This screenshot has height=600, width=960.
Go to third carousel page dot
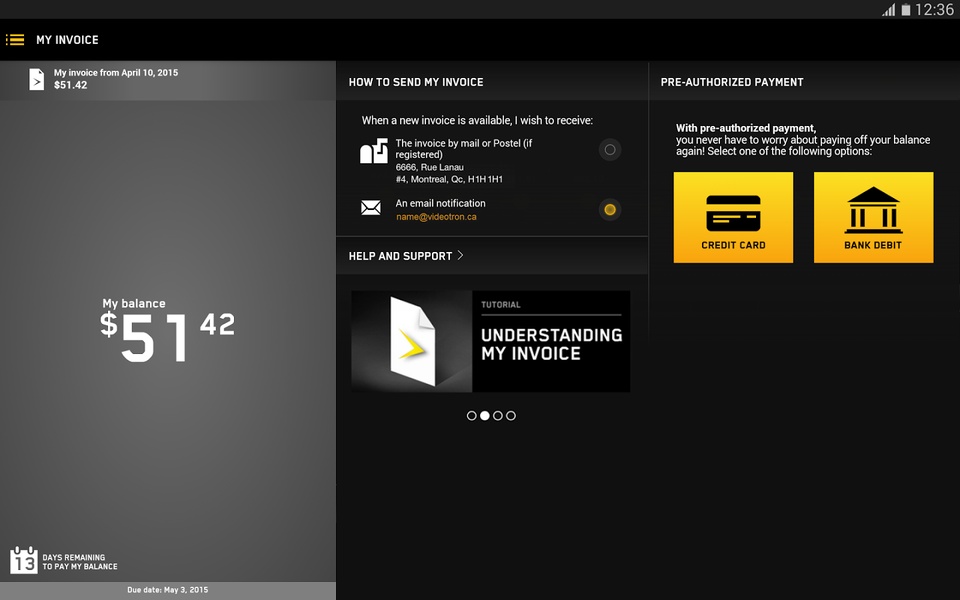(498, 416)
